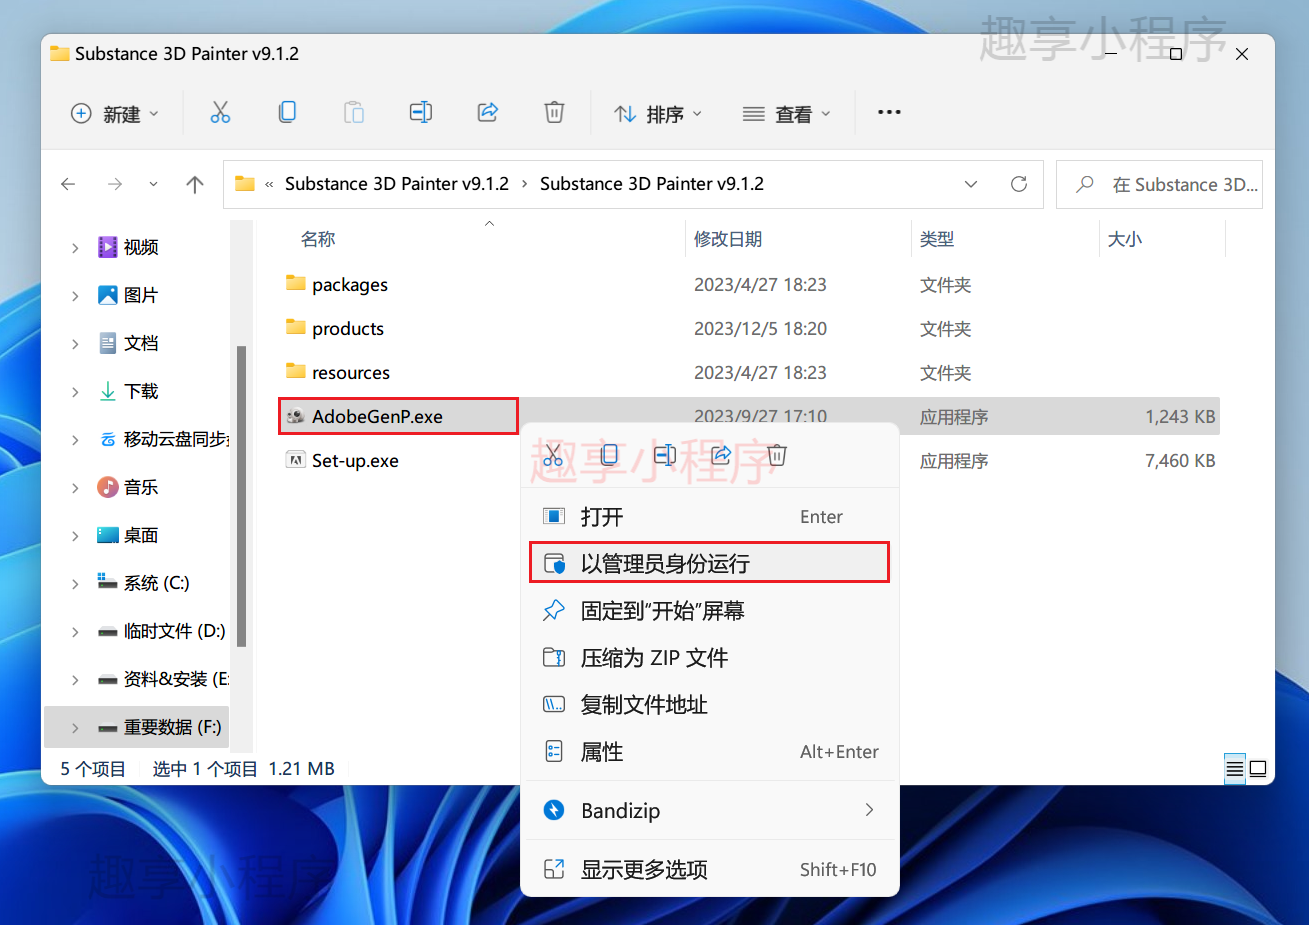
Task: Click the Copy icon in the Explorer toolbar
Action: click(287, 113)
